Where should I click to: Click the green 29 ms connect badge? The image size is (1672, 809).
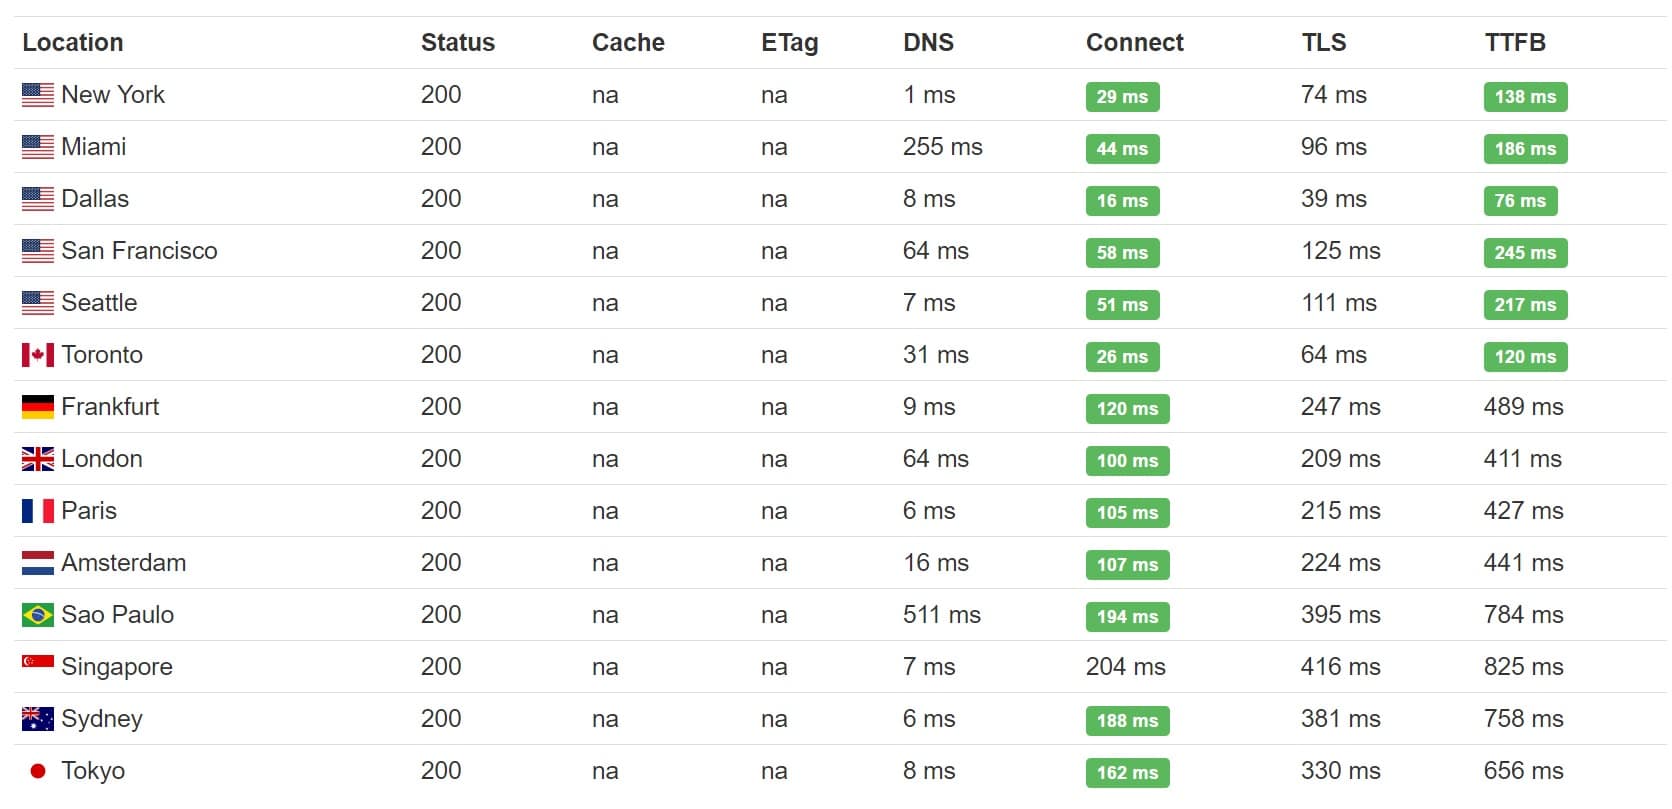pyautogui.click(x=1122, y=97)
